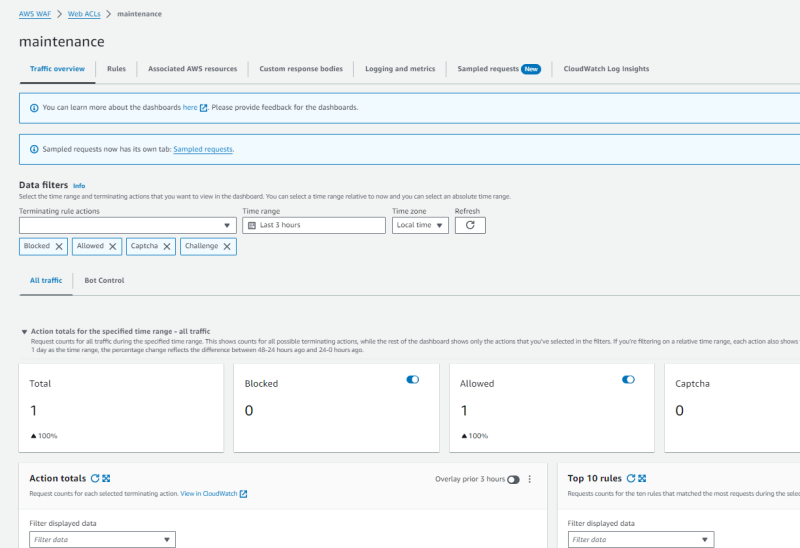The width and height of the screenshot is (800, 548).
Task: Collapse the Action totals for time range section
Action: coord(24,331)
